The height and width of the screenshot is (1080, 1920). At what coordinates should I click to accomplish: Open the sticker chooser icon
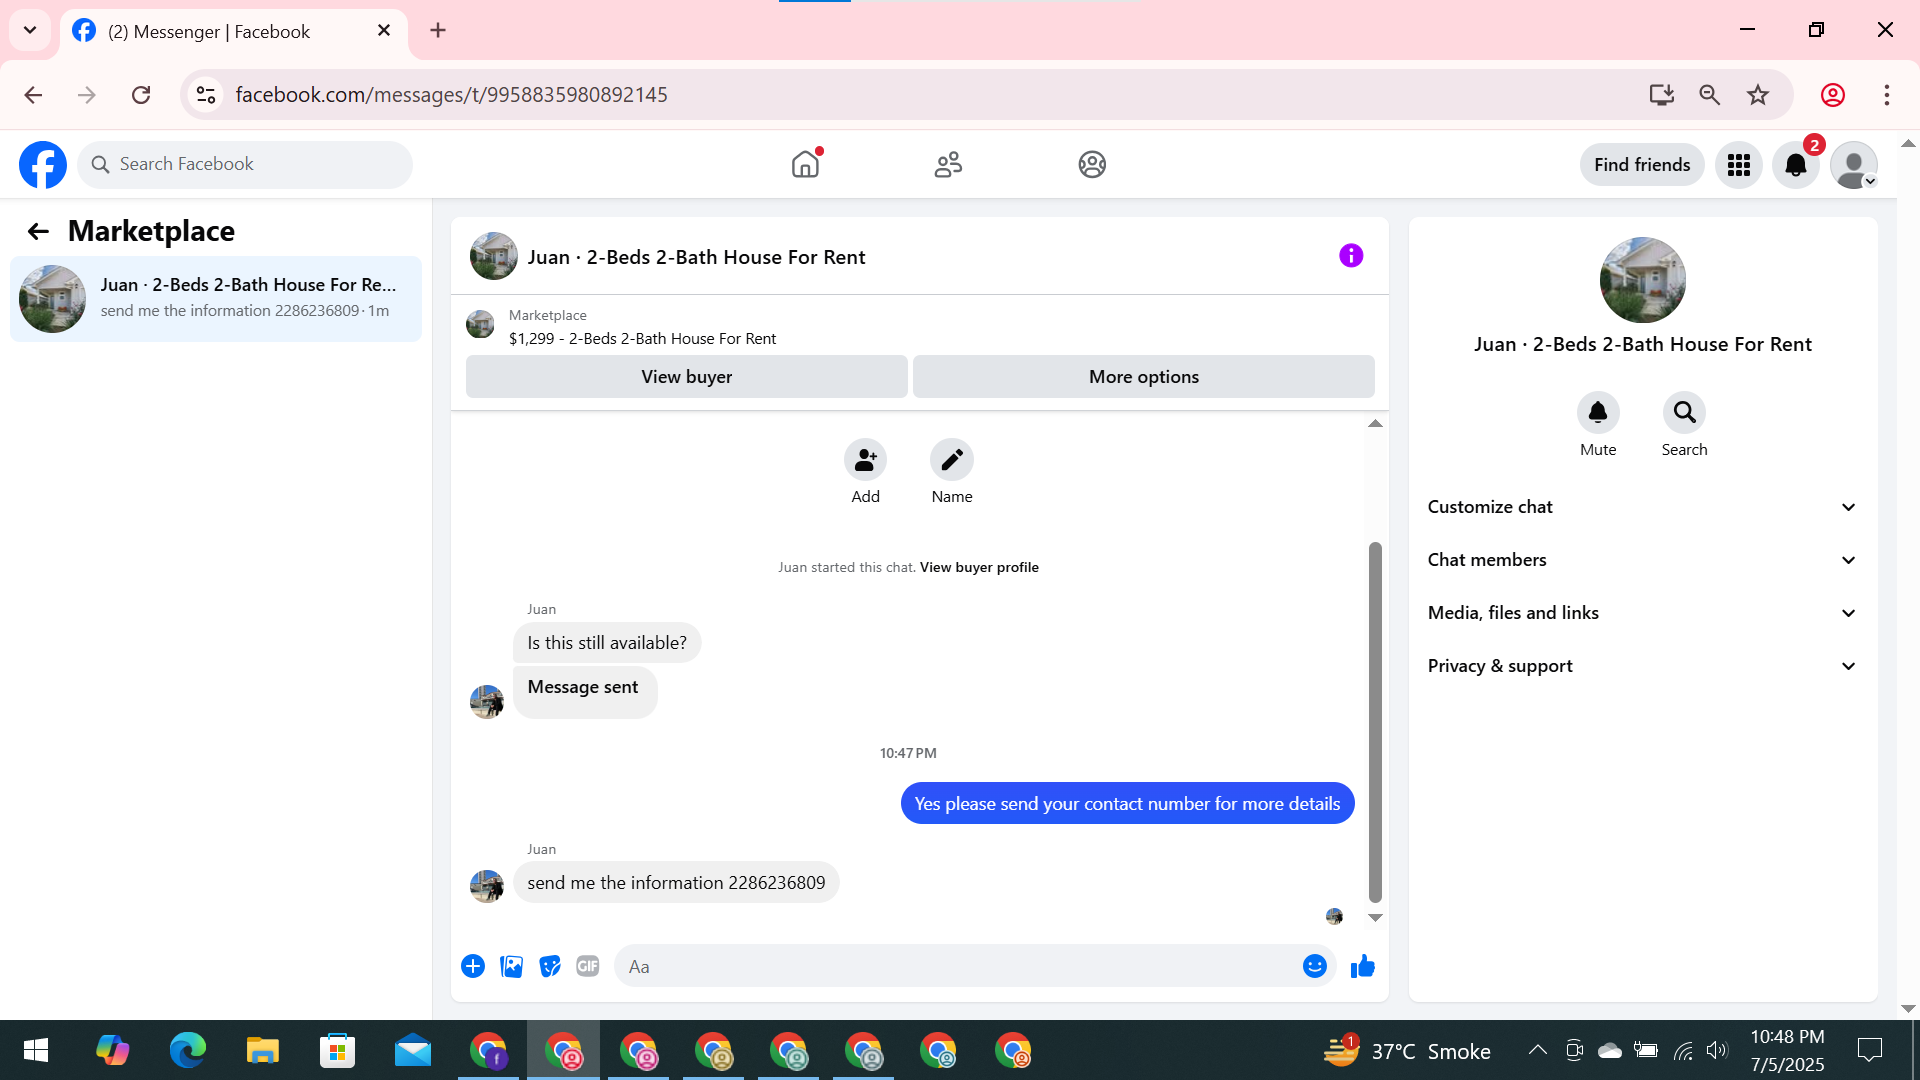pos(549,966)
